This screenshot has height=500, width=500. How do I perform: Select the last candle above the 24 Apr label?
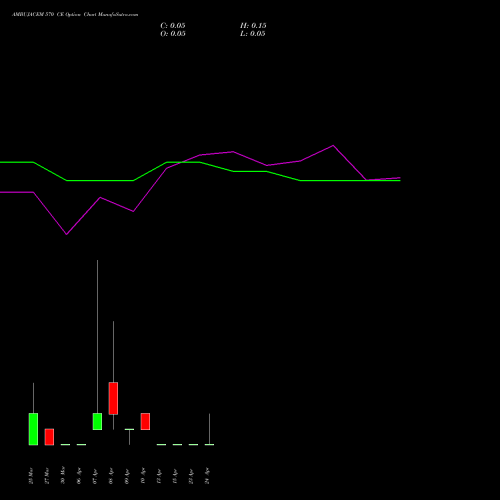pos(209,444)
